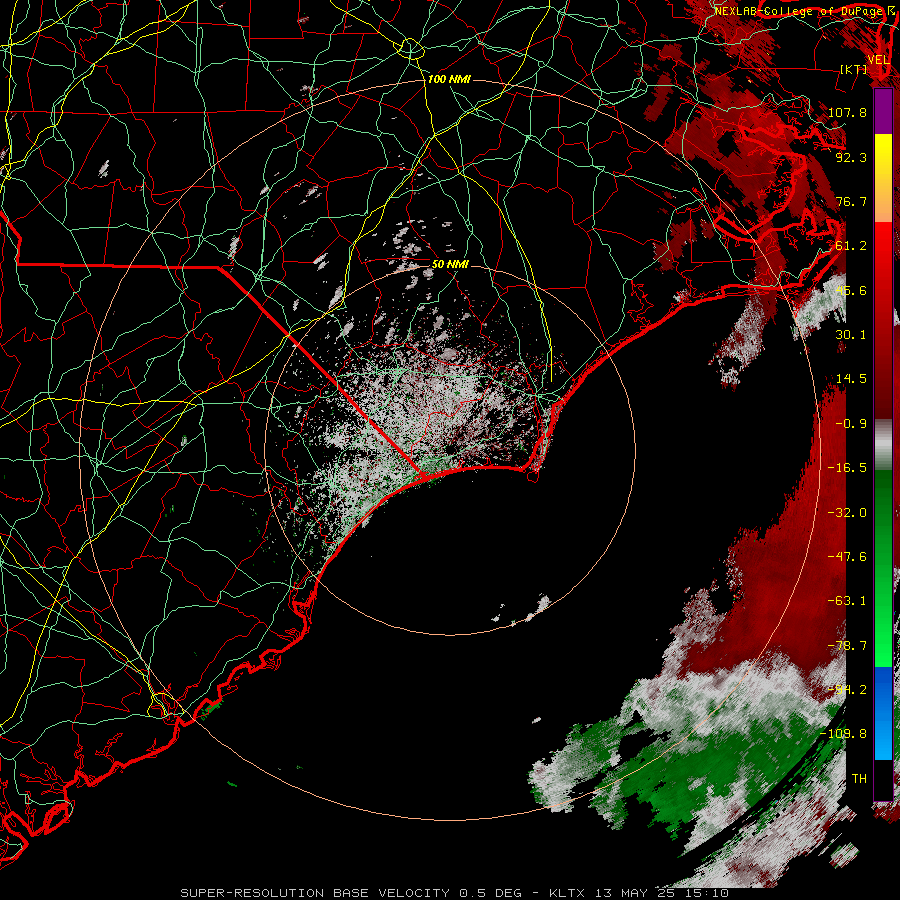Image resolution: width=900 pixels, height=900 pixels.
Task: Click the "13 MAY 25 15:10" timestamp
Action: point(662,893)
